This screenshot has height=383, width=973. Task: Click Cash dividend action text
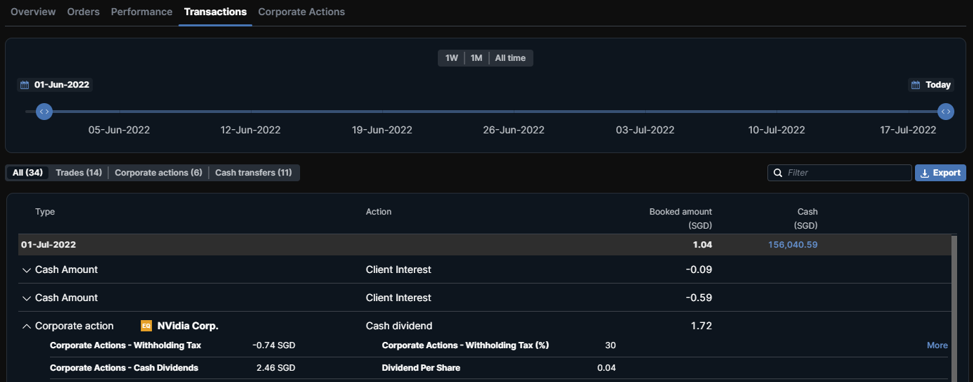point(399,326)
